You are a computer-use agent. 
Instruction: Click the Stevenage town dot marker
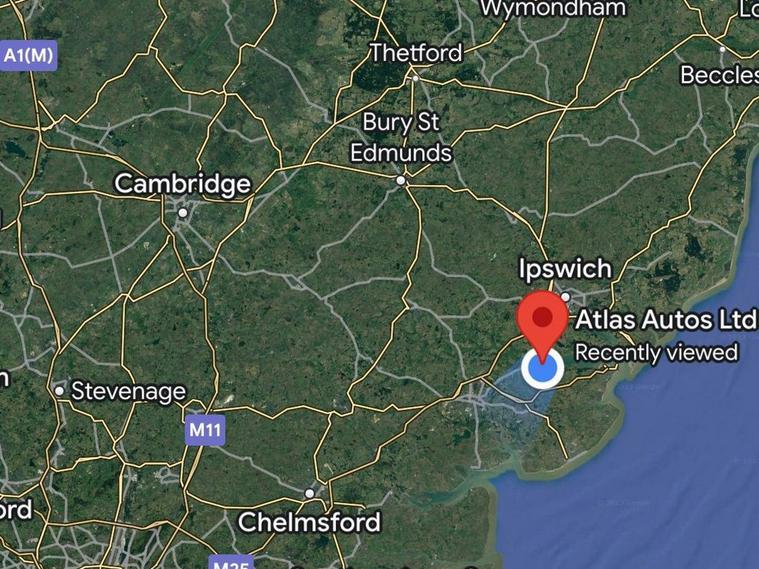pyautogui.click(x=59, y=390)
